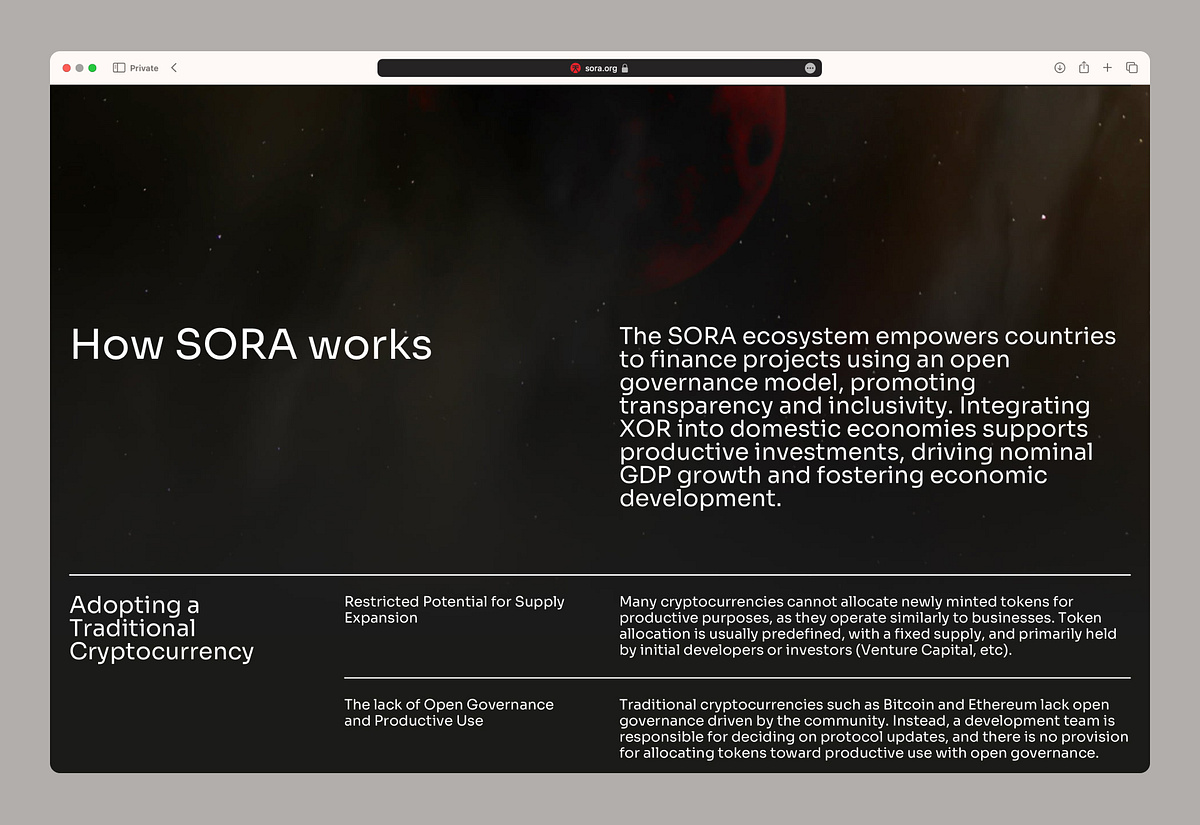Viewport: 1200px width, 825px height.
Task: Click Restricted Potential for Supply Expansion
Action: click(x=454, y=609)
